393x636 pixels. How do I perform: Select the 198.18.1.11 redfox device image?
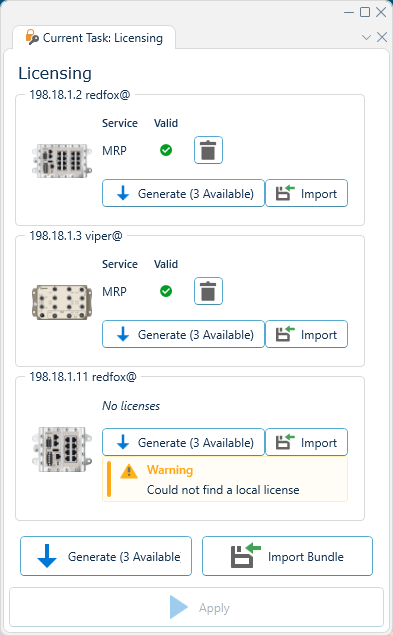pyautogui.click(x=62, y=449)
